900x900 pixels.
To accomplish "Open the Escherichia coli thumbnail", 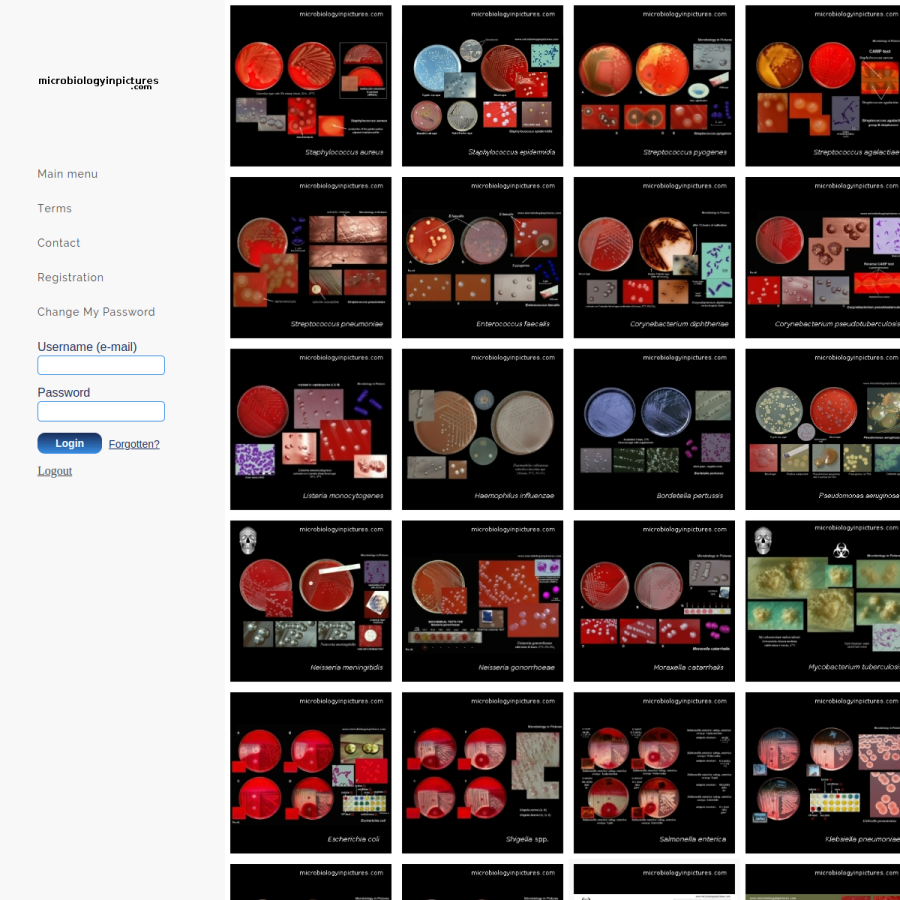I will (x=311, y=772).
